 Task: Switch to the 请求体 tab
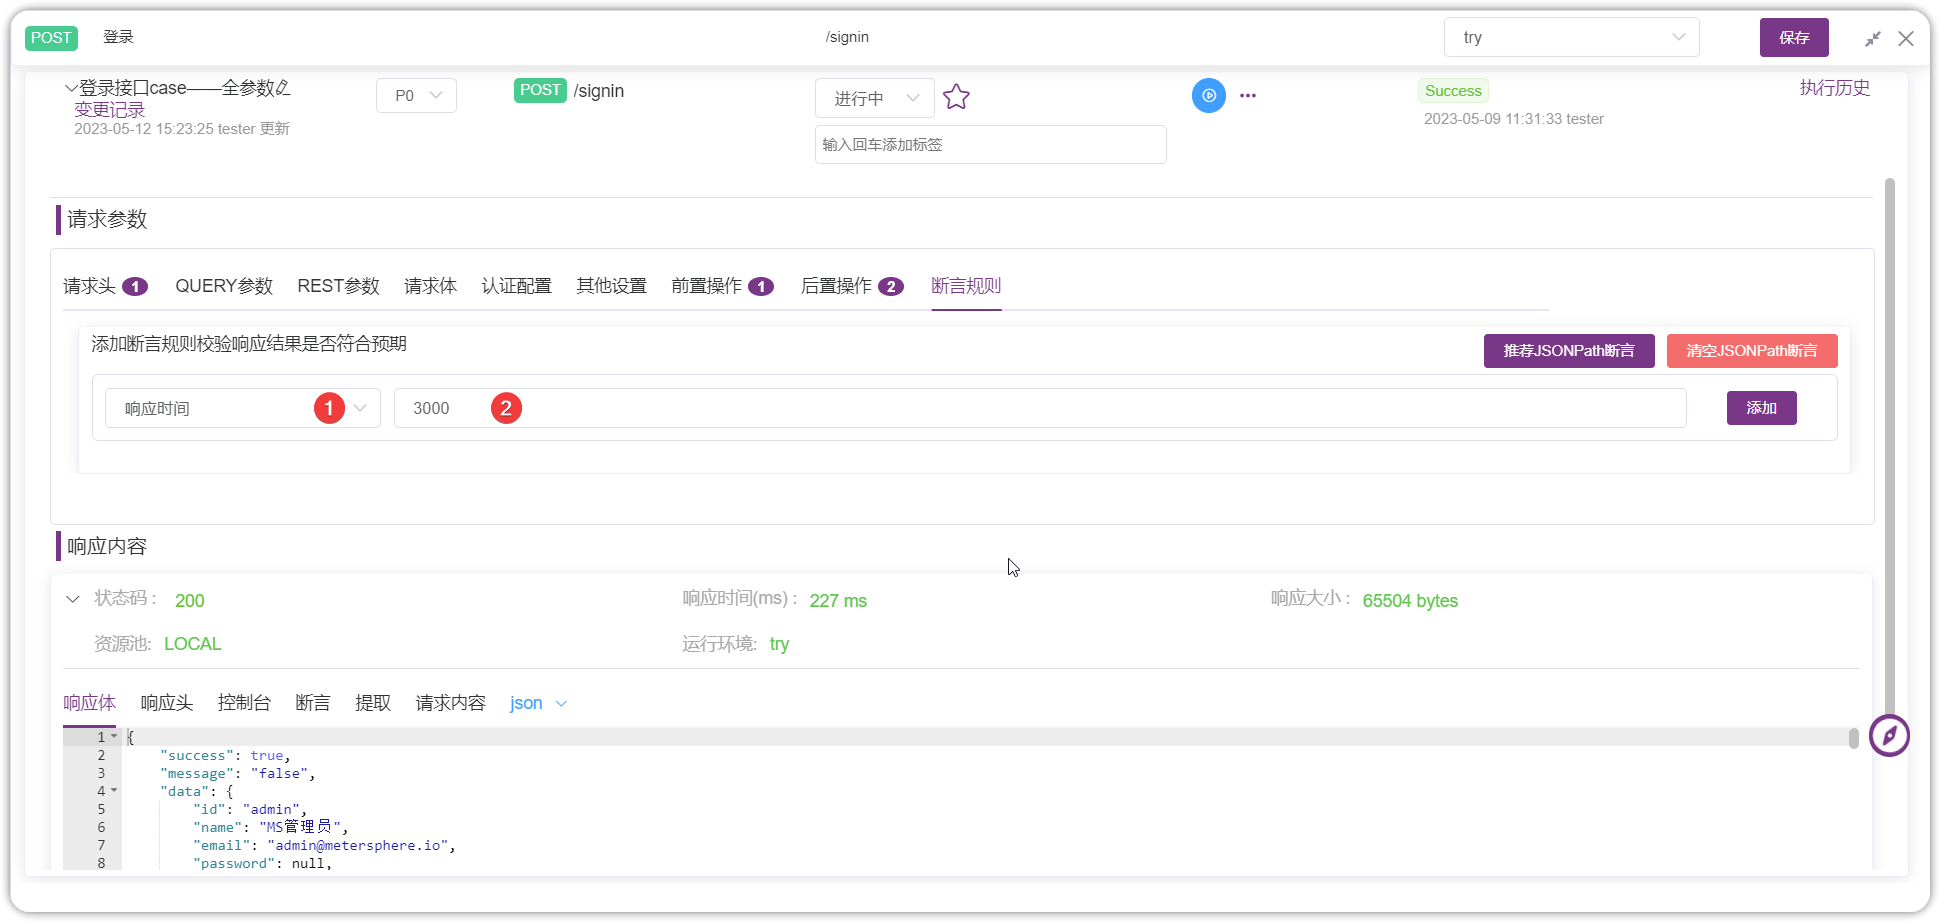tap(431, 286)
